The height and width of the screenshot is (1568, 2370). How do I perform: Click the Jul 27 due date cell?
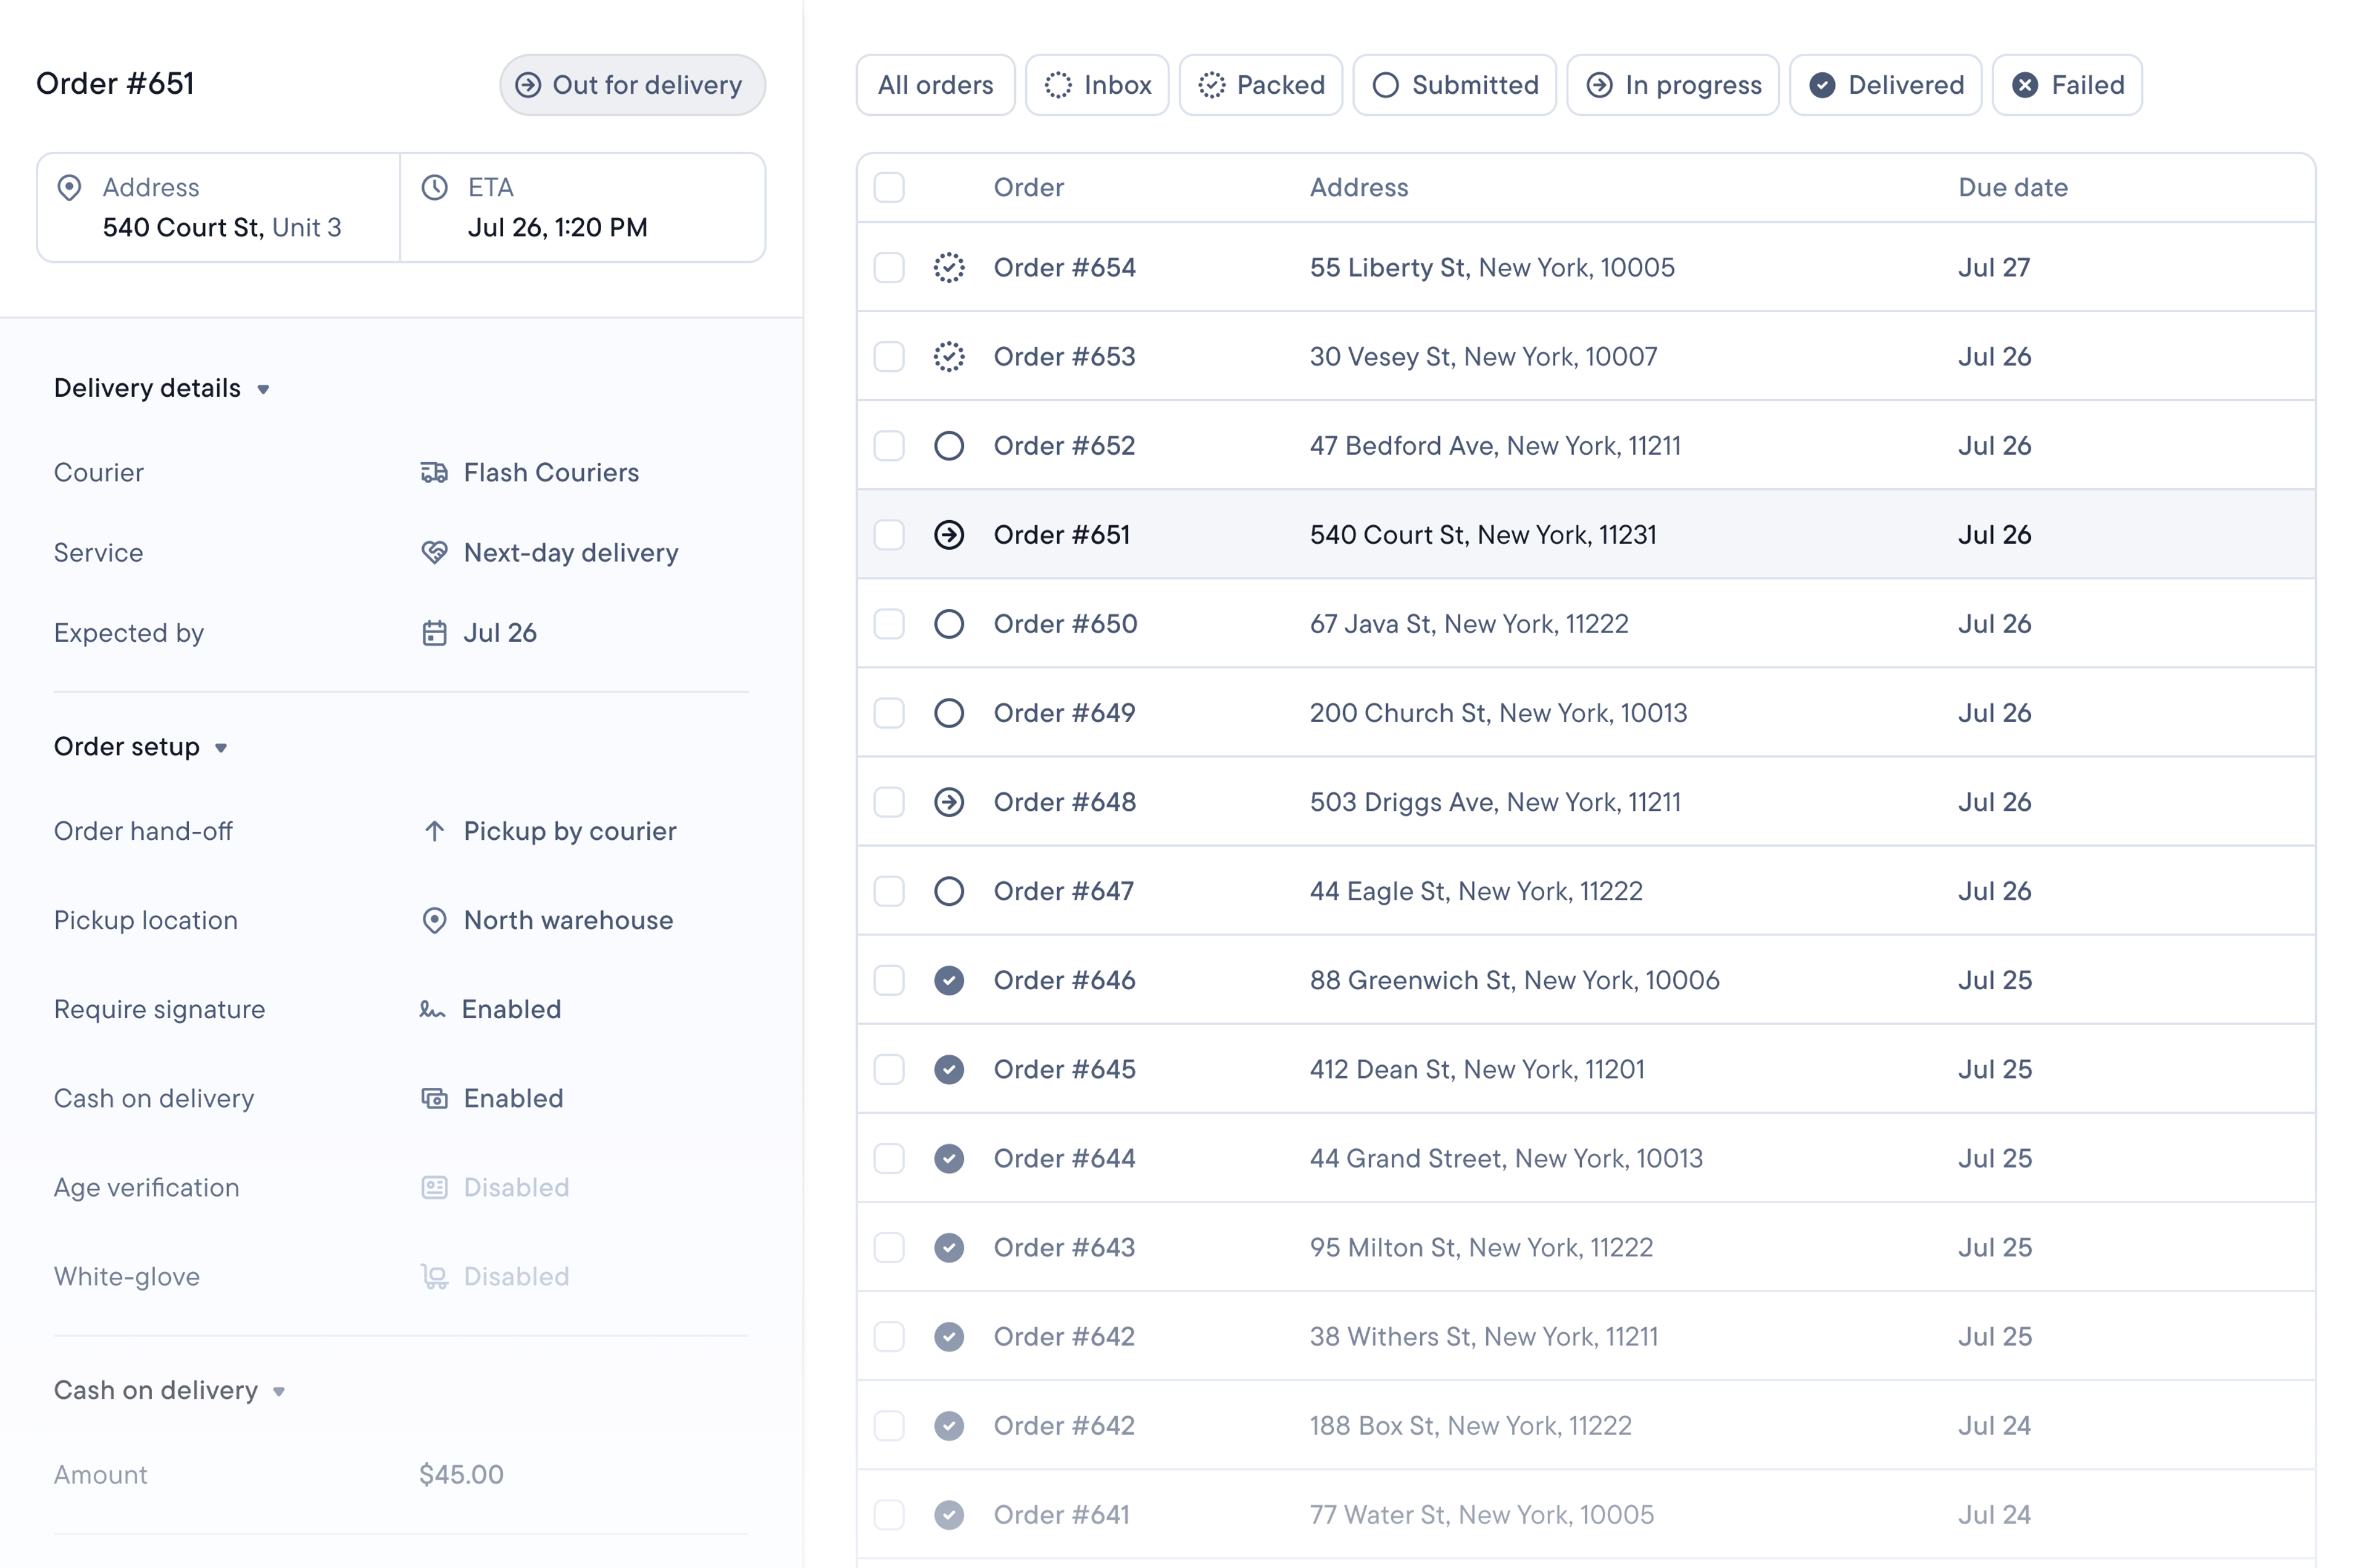click(x=1993, y=267)
